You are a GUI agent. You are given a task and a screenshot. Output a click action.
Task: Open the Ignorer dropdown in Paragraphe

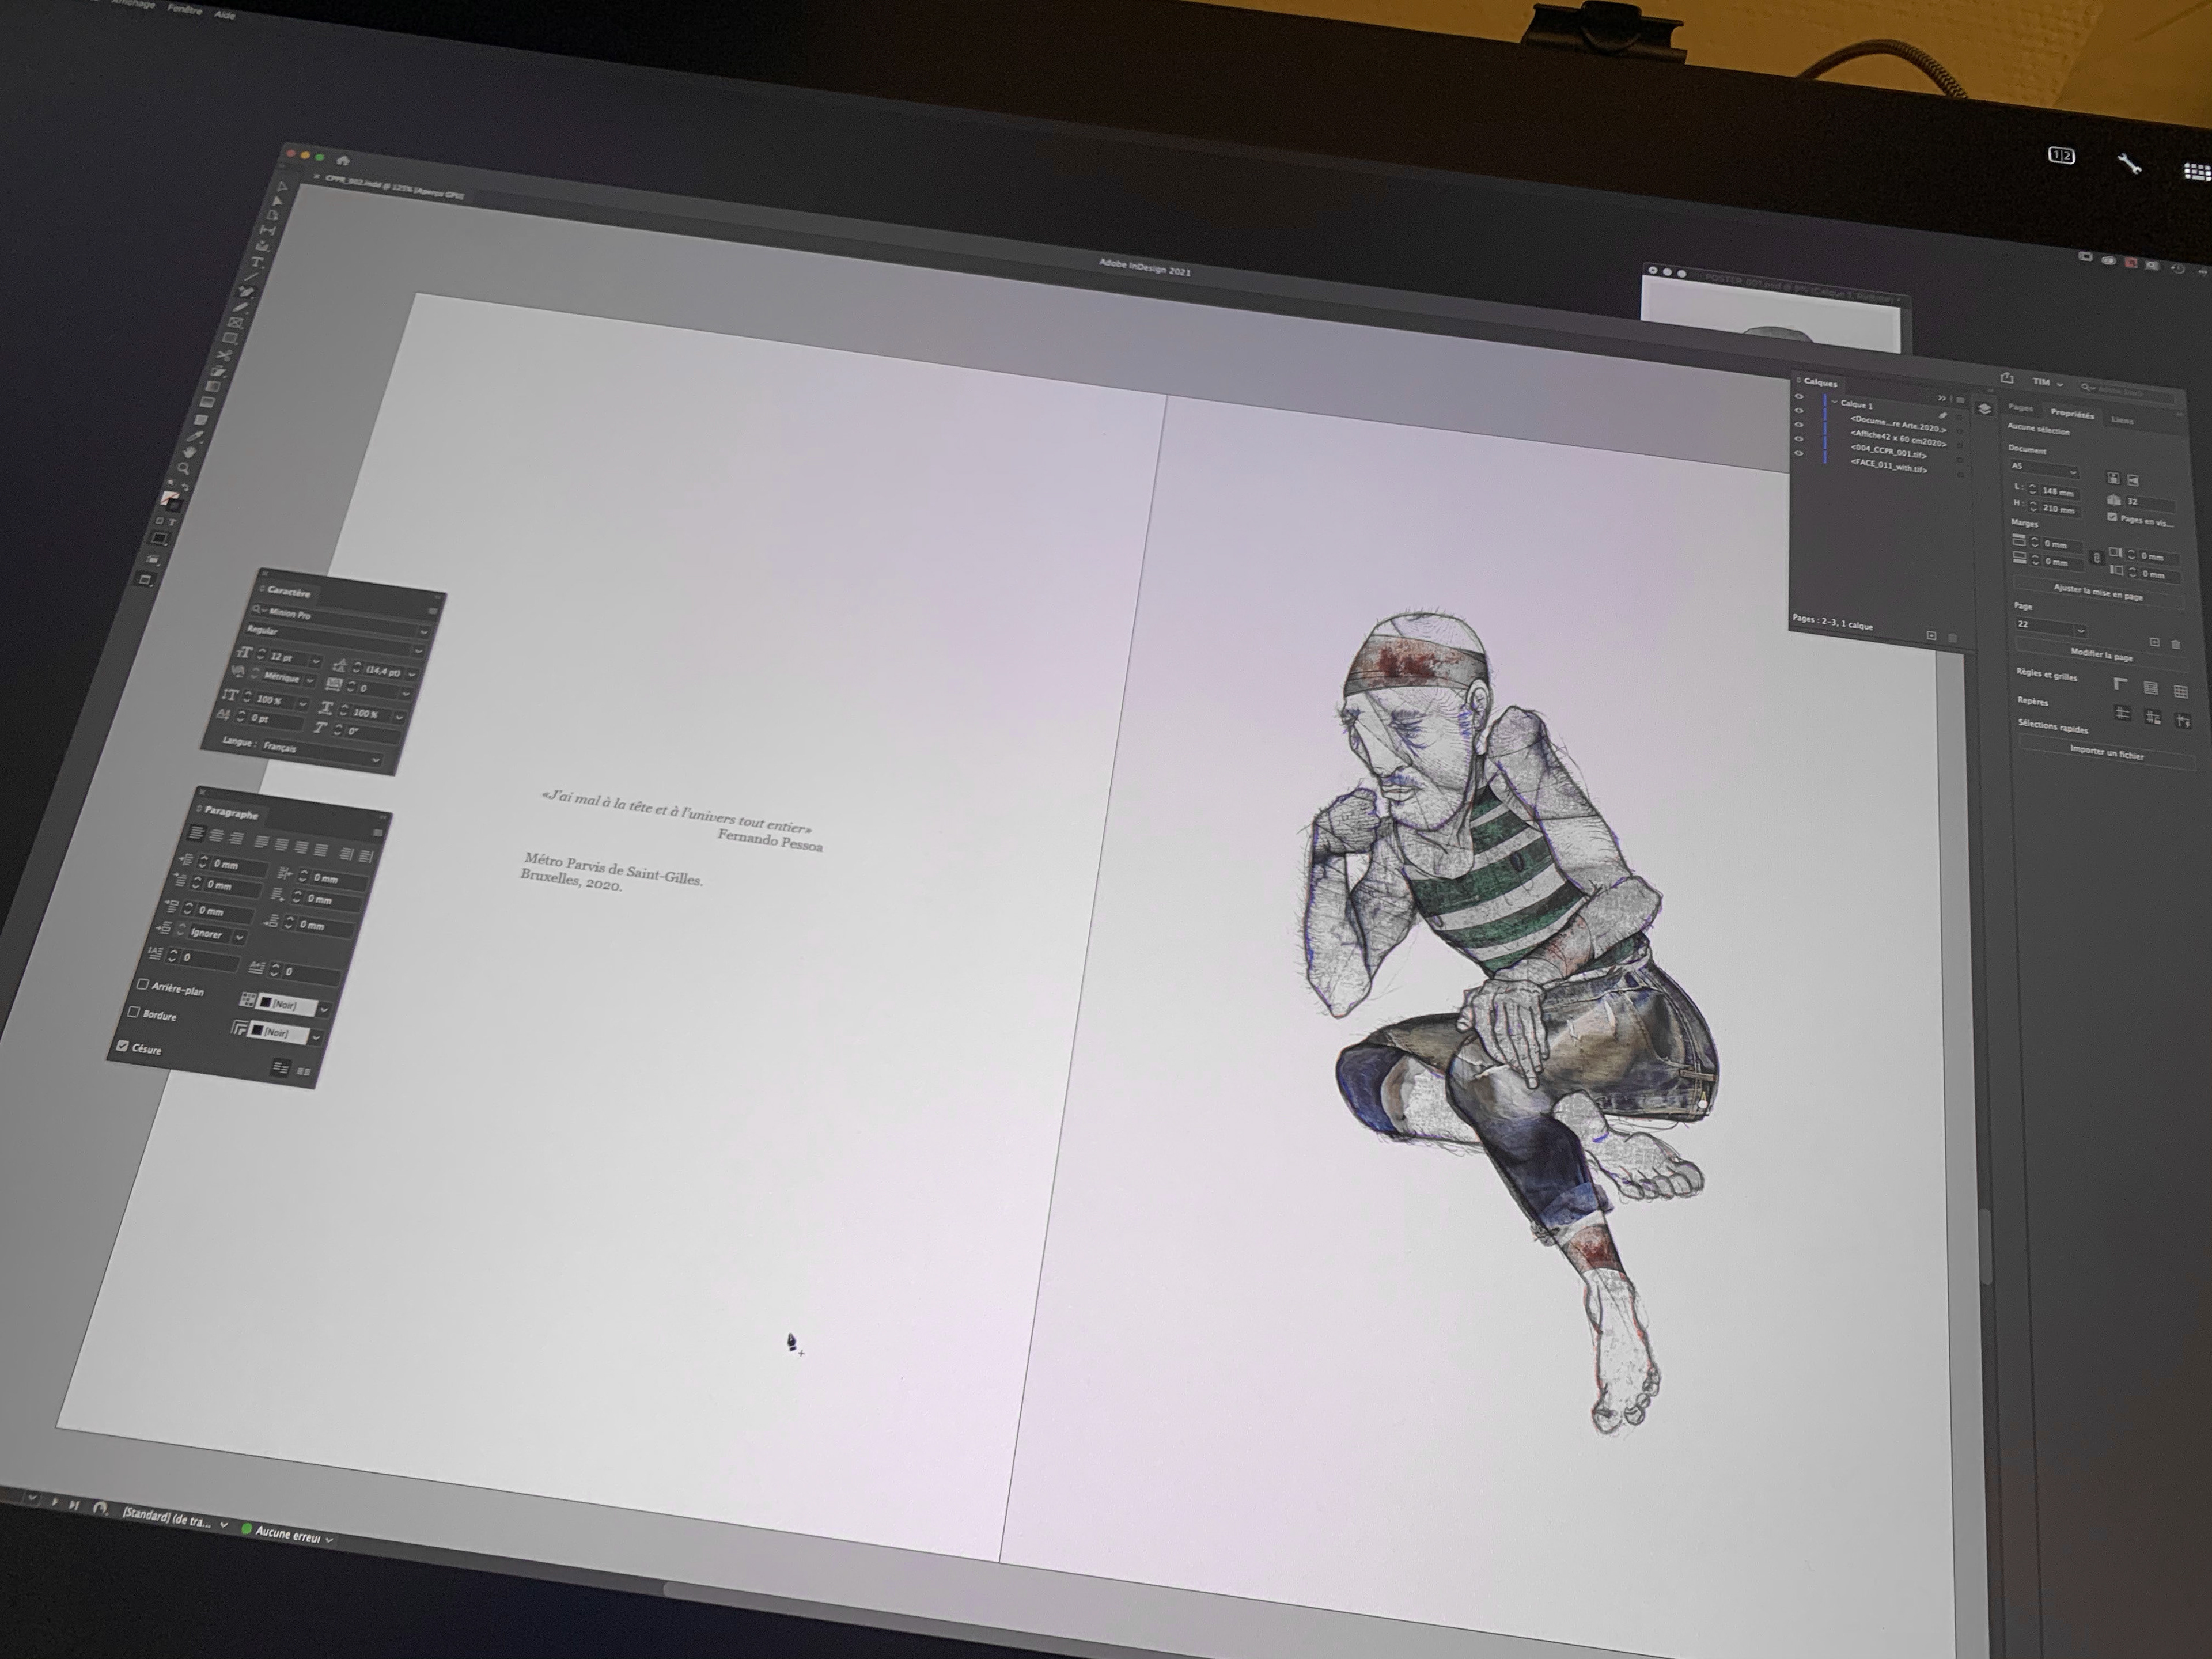pyautogui.click(x=239, y=937)
